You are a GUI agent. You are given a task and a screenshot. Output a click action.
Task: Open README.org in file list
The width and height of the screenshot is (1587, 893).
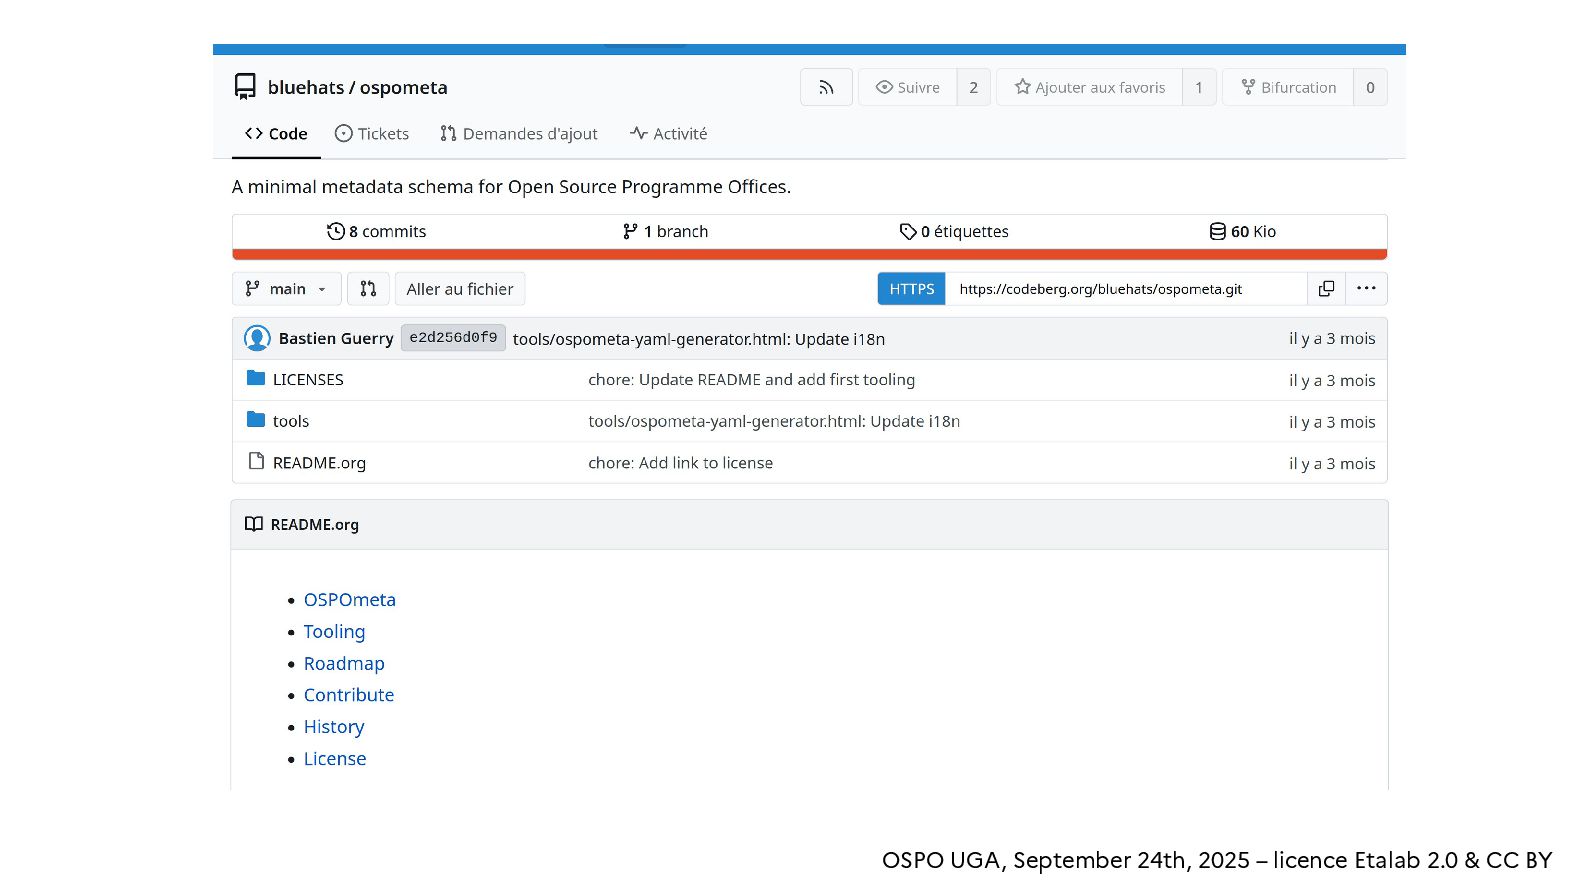point(319,463)
